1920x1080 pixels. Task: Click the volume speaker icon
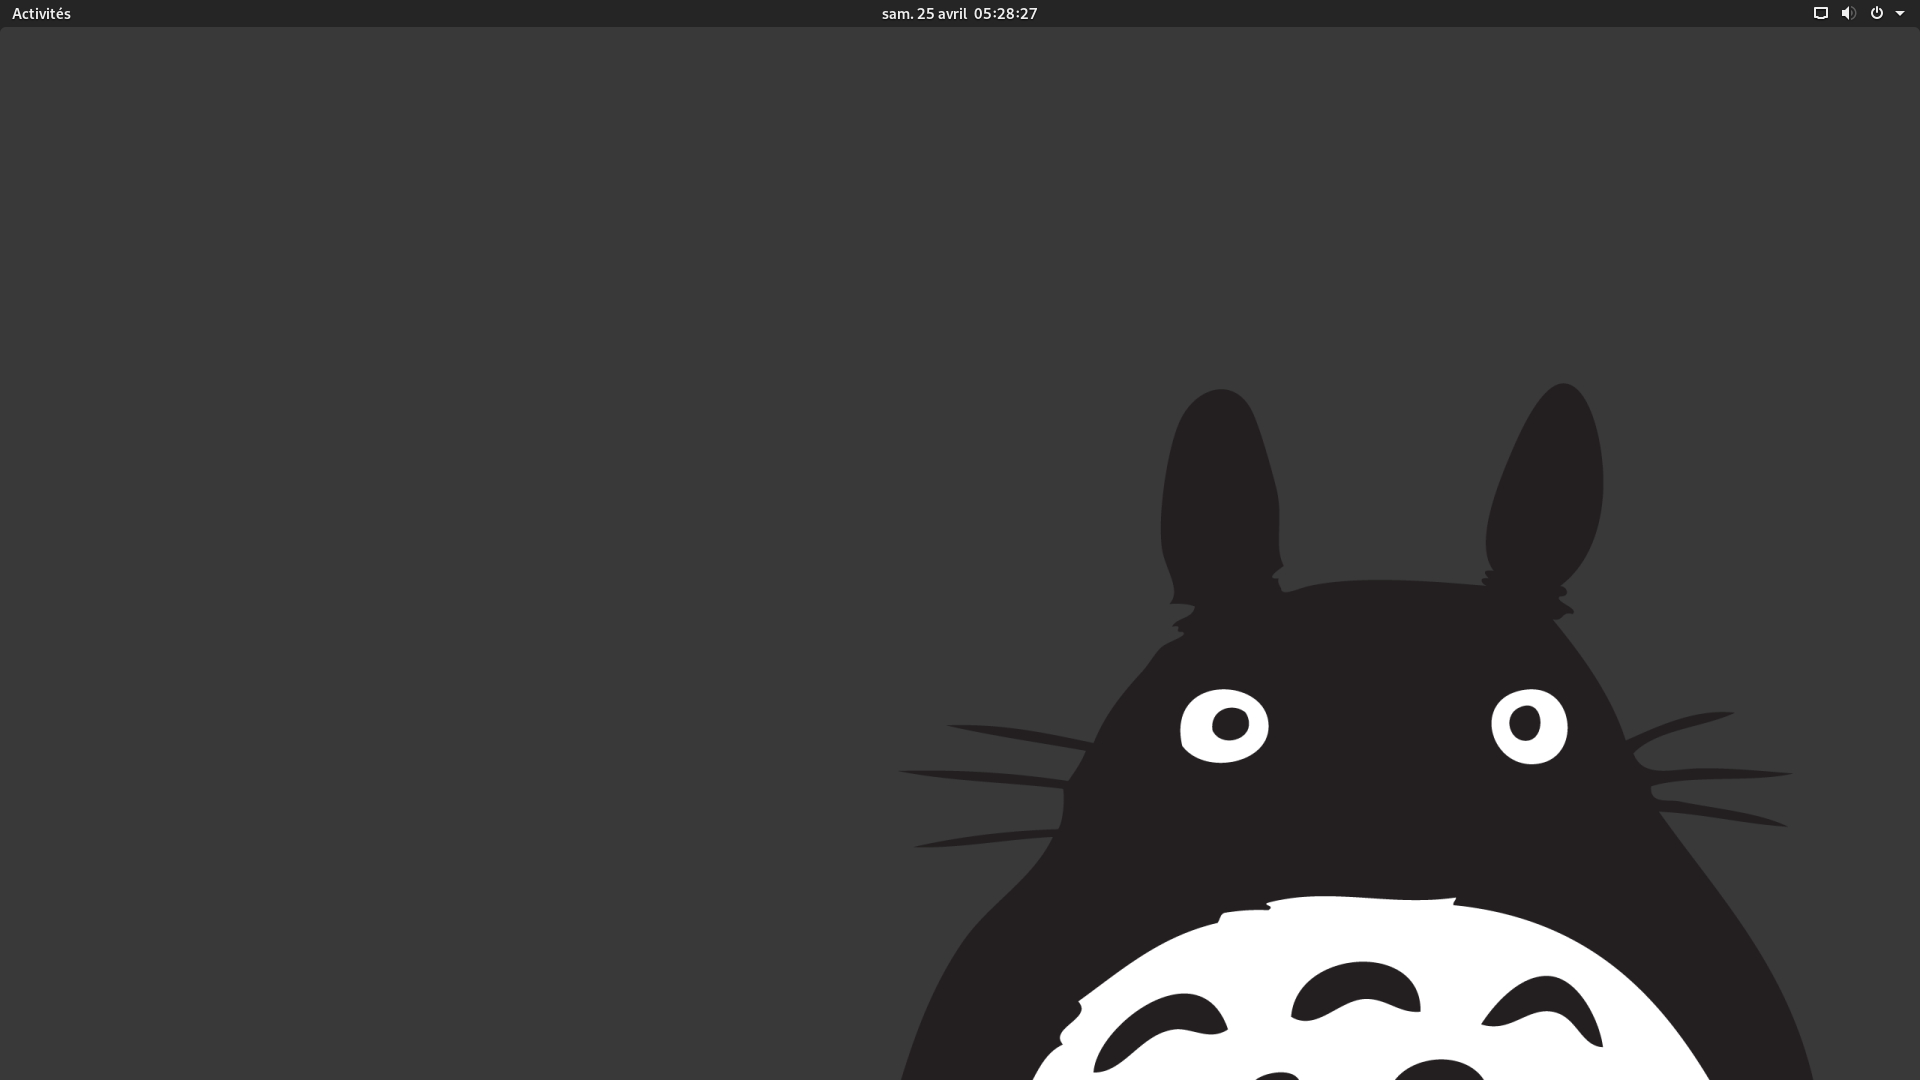pos(1848,13)
